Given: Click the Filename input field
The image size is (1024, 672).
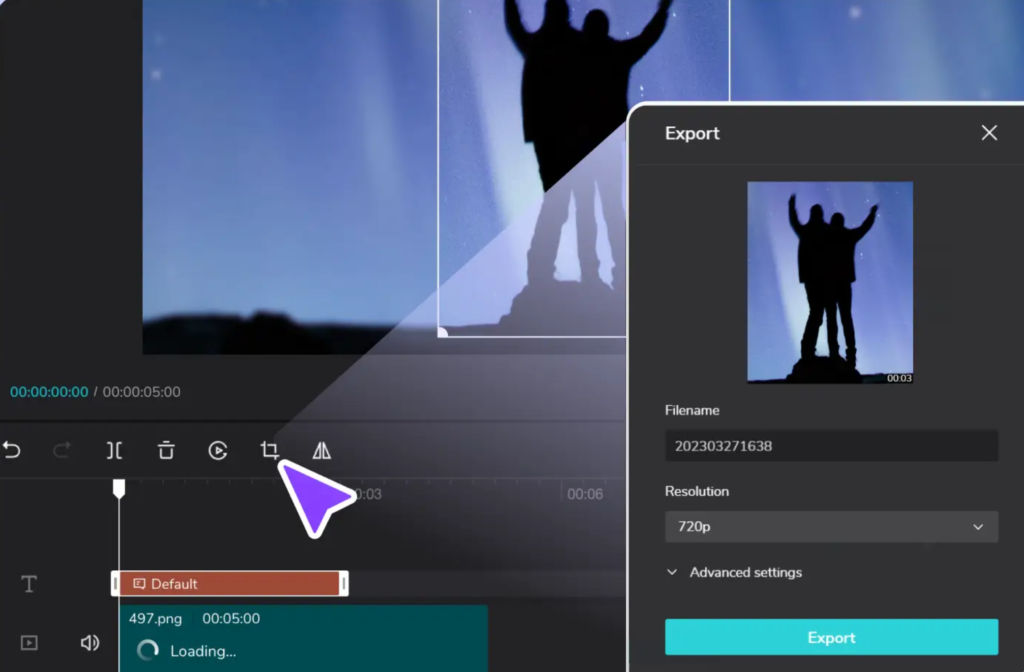Looking at the screenshot, I should 831,446.
